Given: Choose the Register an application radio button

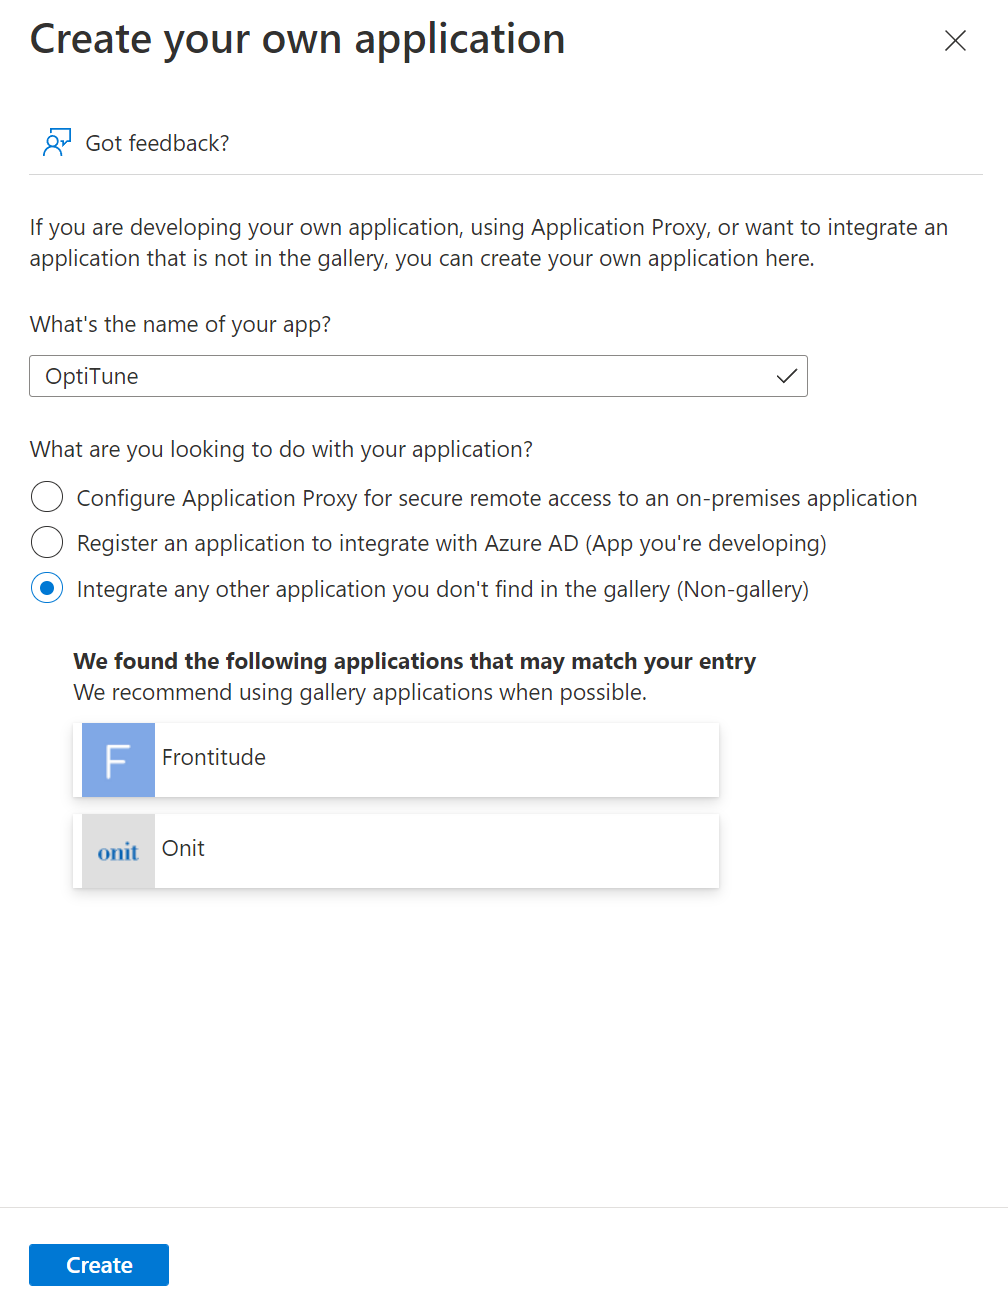Looking at the screenshot, I should [x=47, y=542].
